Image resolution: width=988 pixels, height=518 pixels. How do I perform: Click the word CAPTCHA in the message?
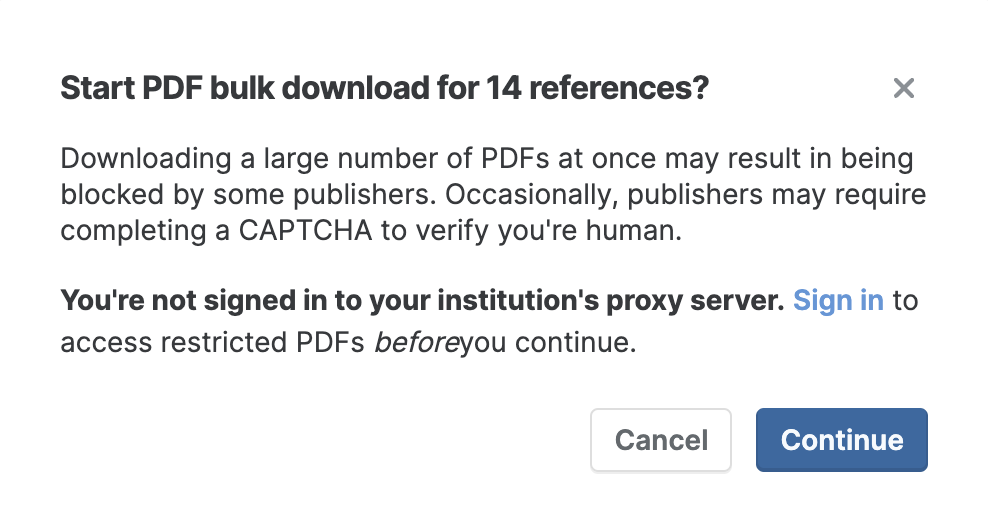[x=305, y=231]
